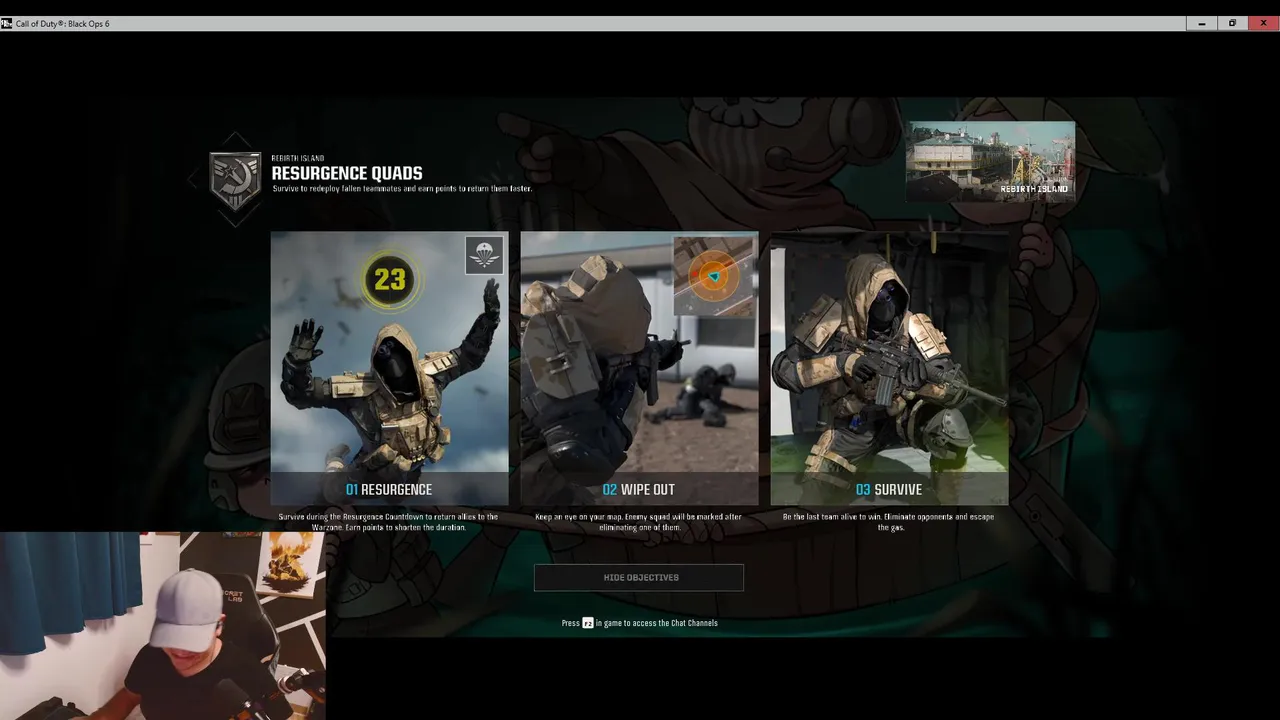Restore down the Call of Duty window
Image resolution: width=1280 pixels, height=720 pixels.
tap(1232, 23)
